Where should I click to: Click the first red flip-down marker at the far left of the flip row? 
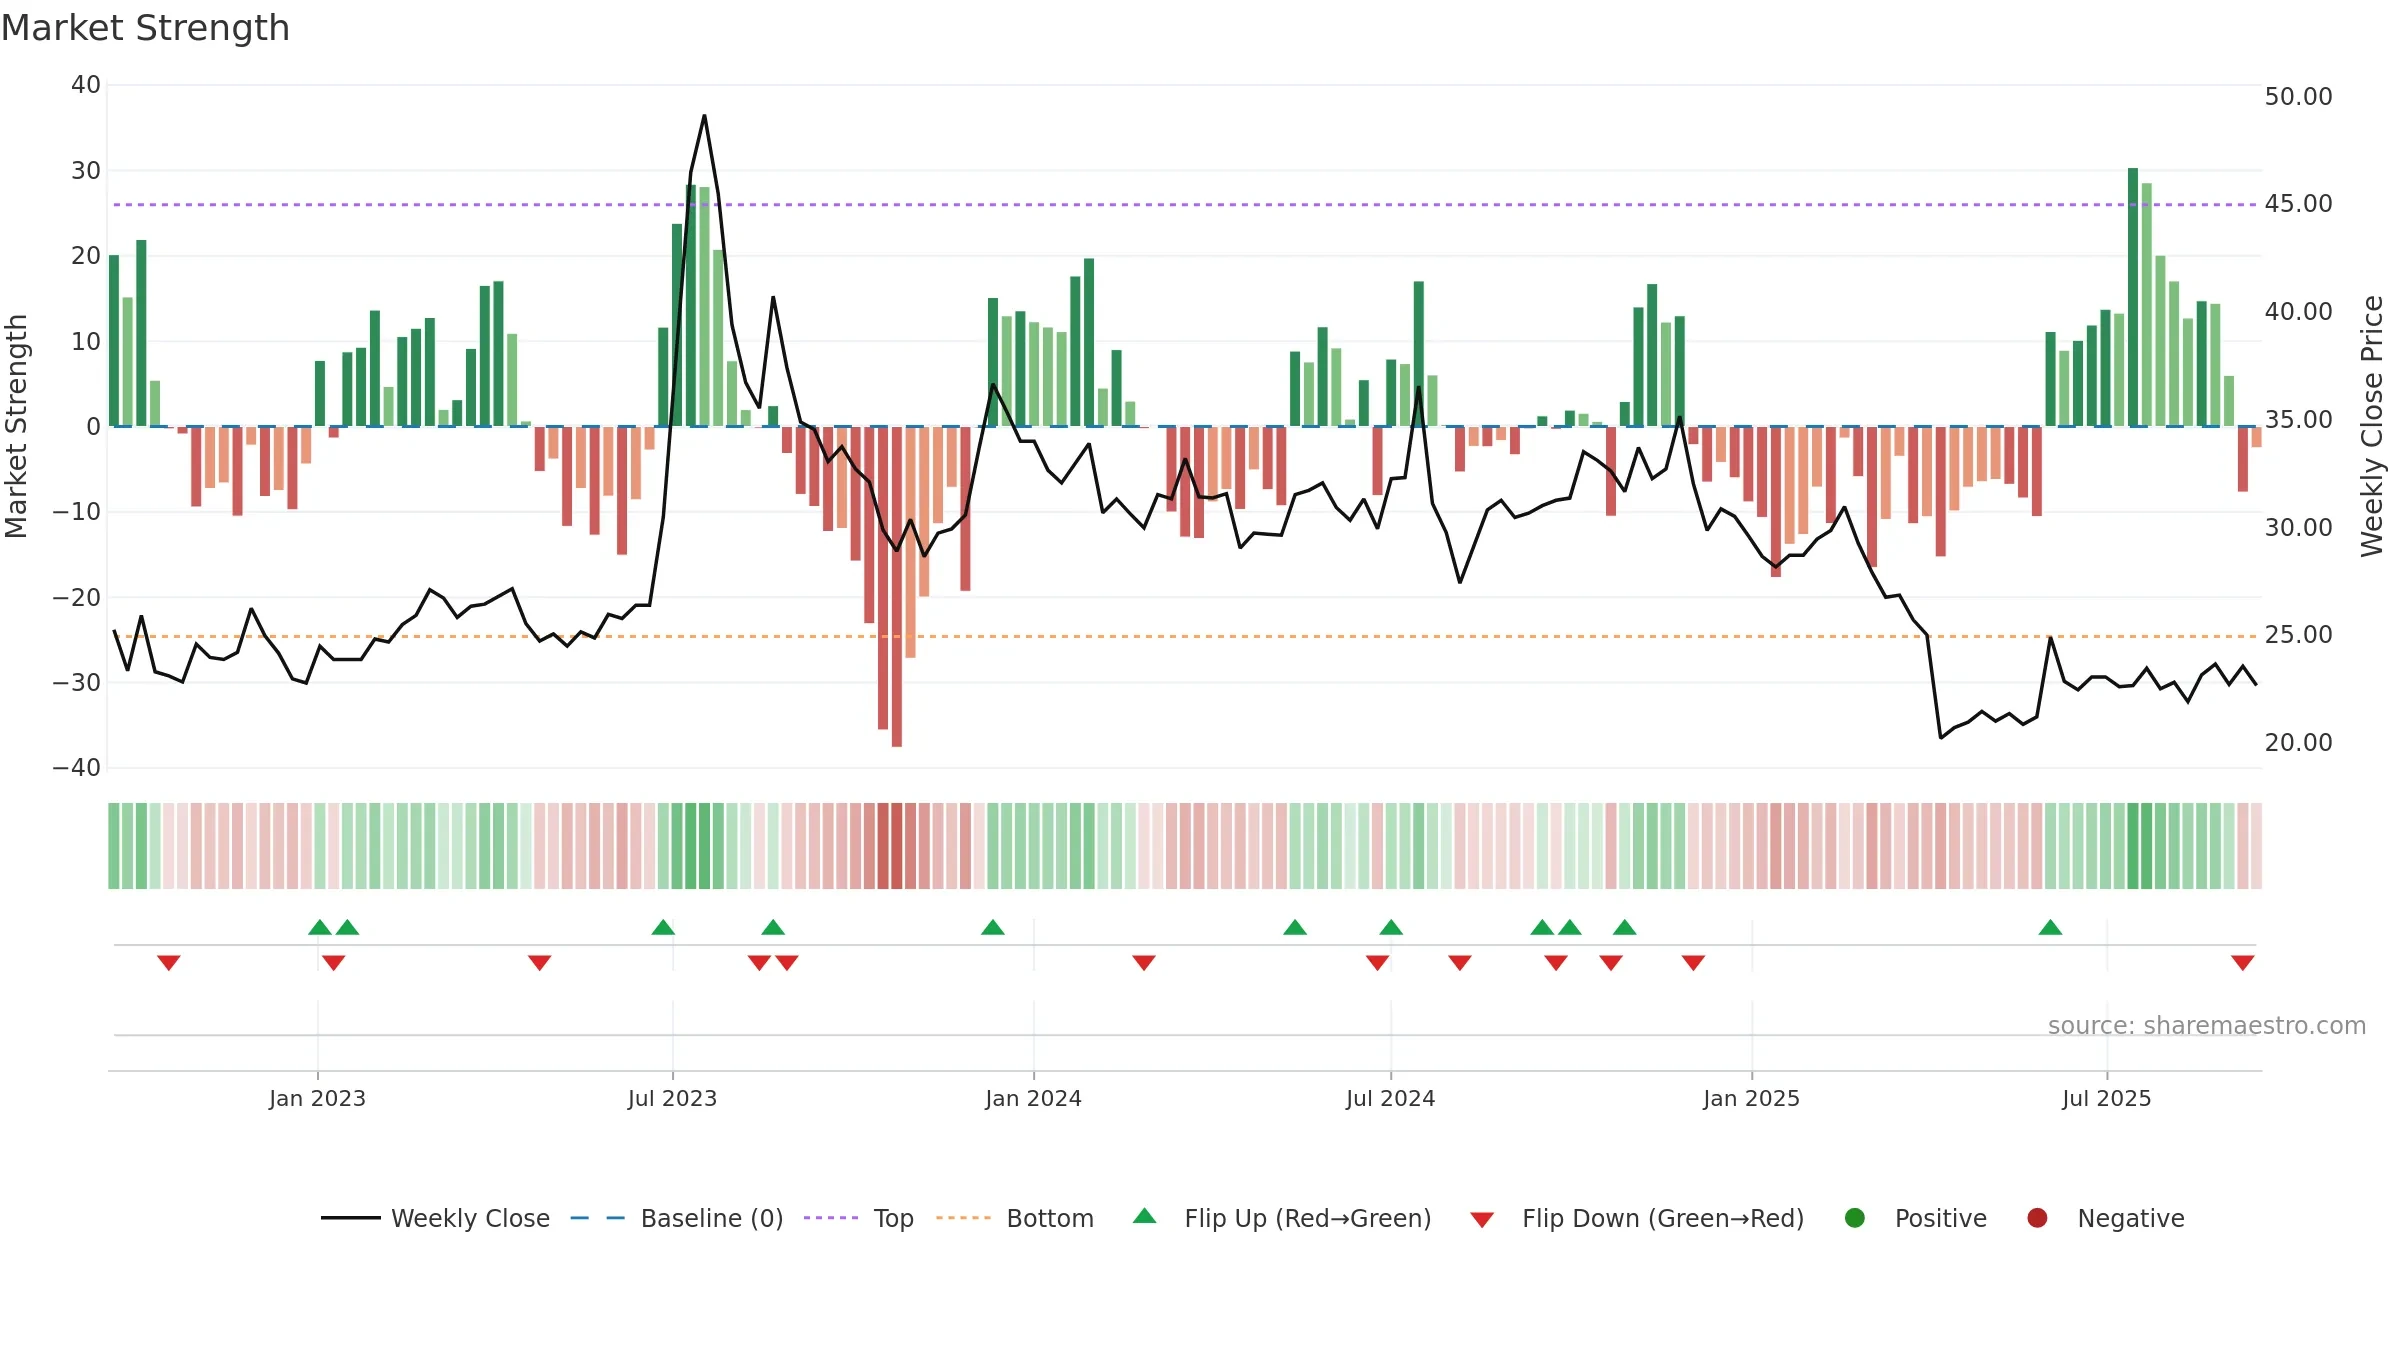point(168,962)
